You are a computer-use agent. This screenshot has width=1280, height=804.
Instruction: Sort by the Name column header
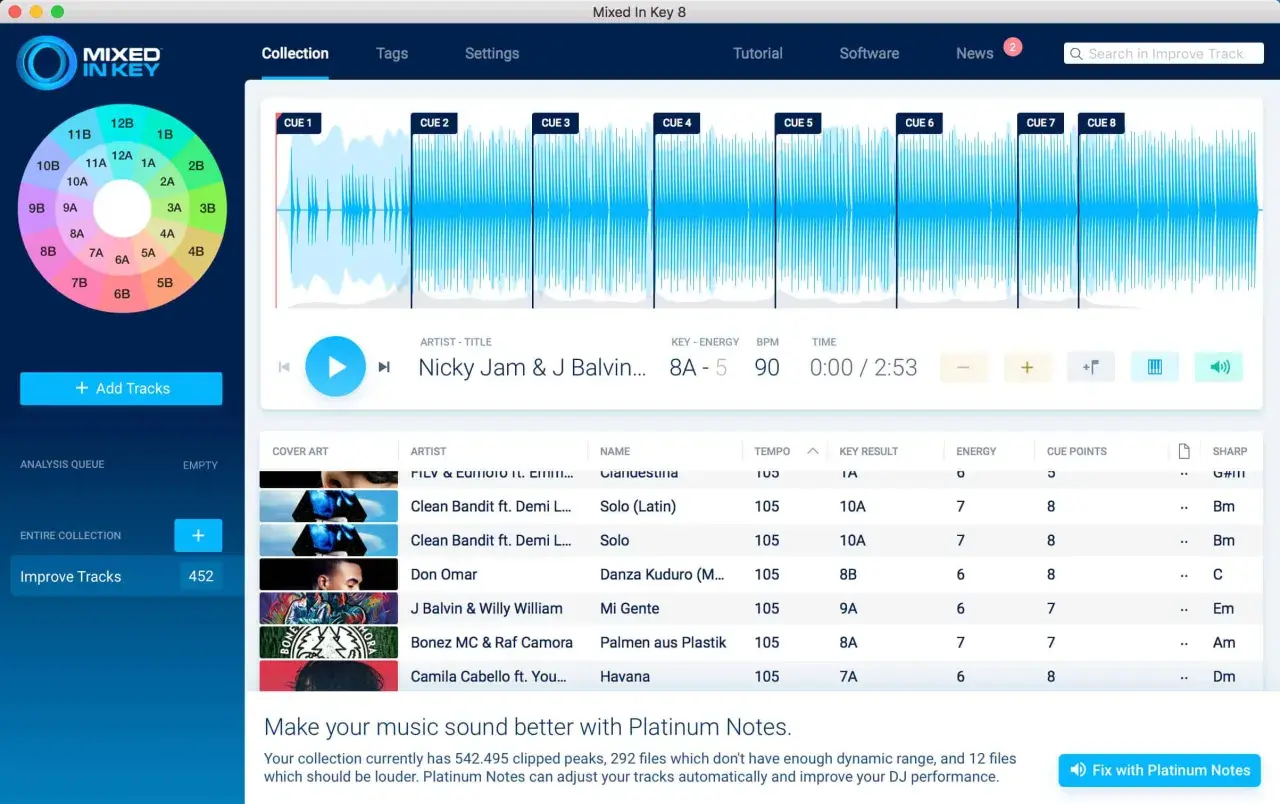615,451
